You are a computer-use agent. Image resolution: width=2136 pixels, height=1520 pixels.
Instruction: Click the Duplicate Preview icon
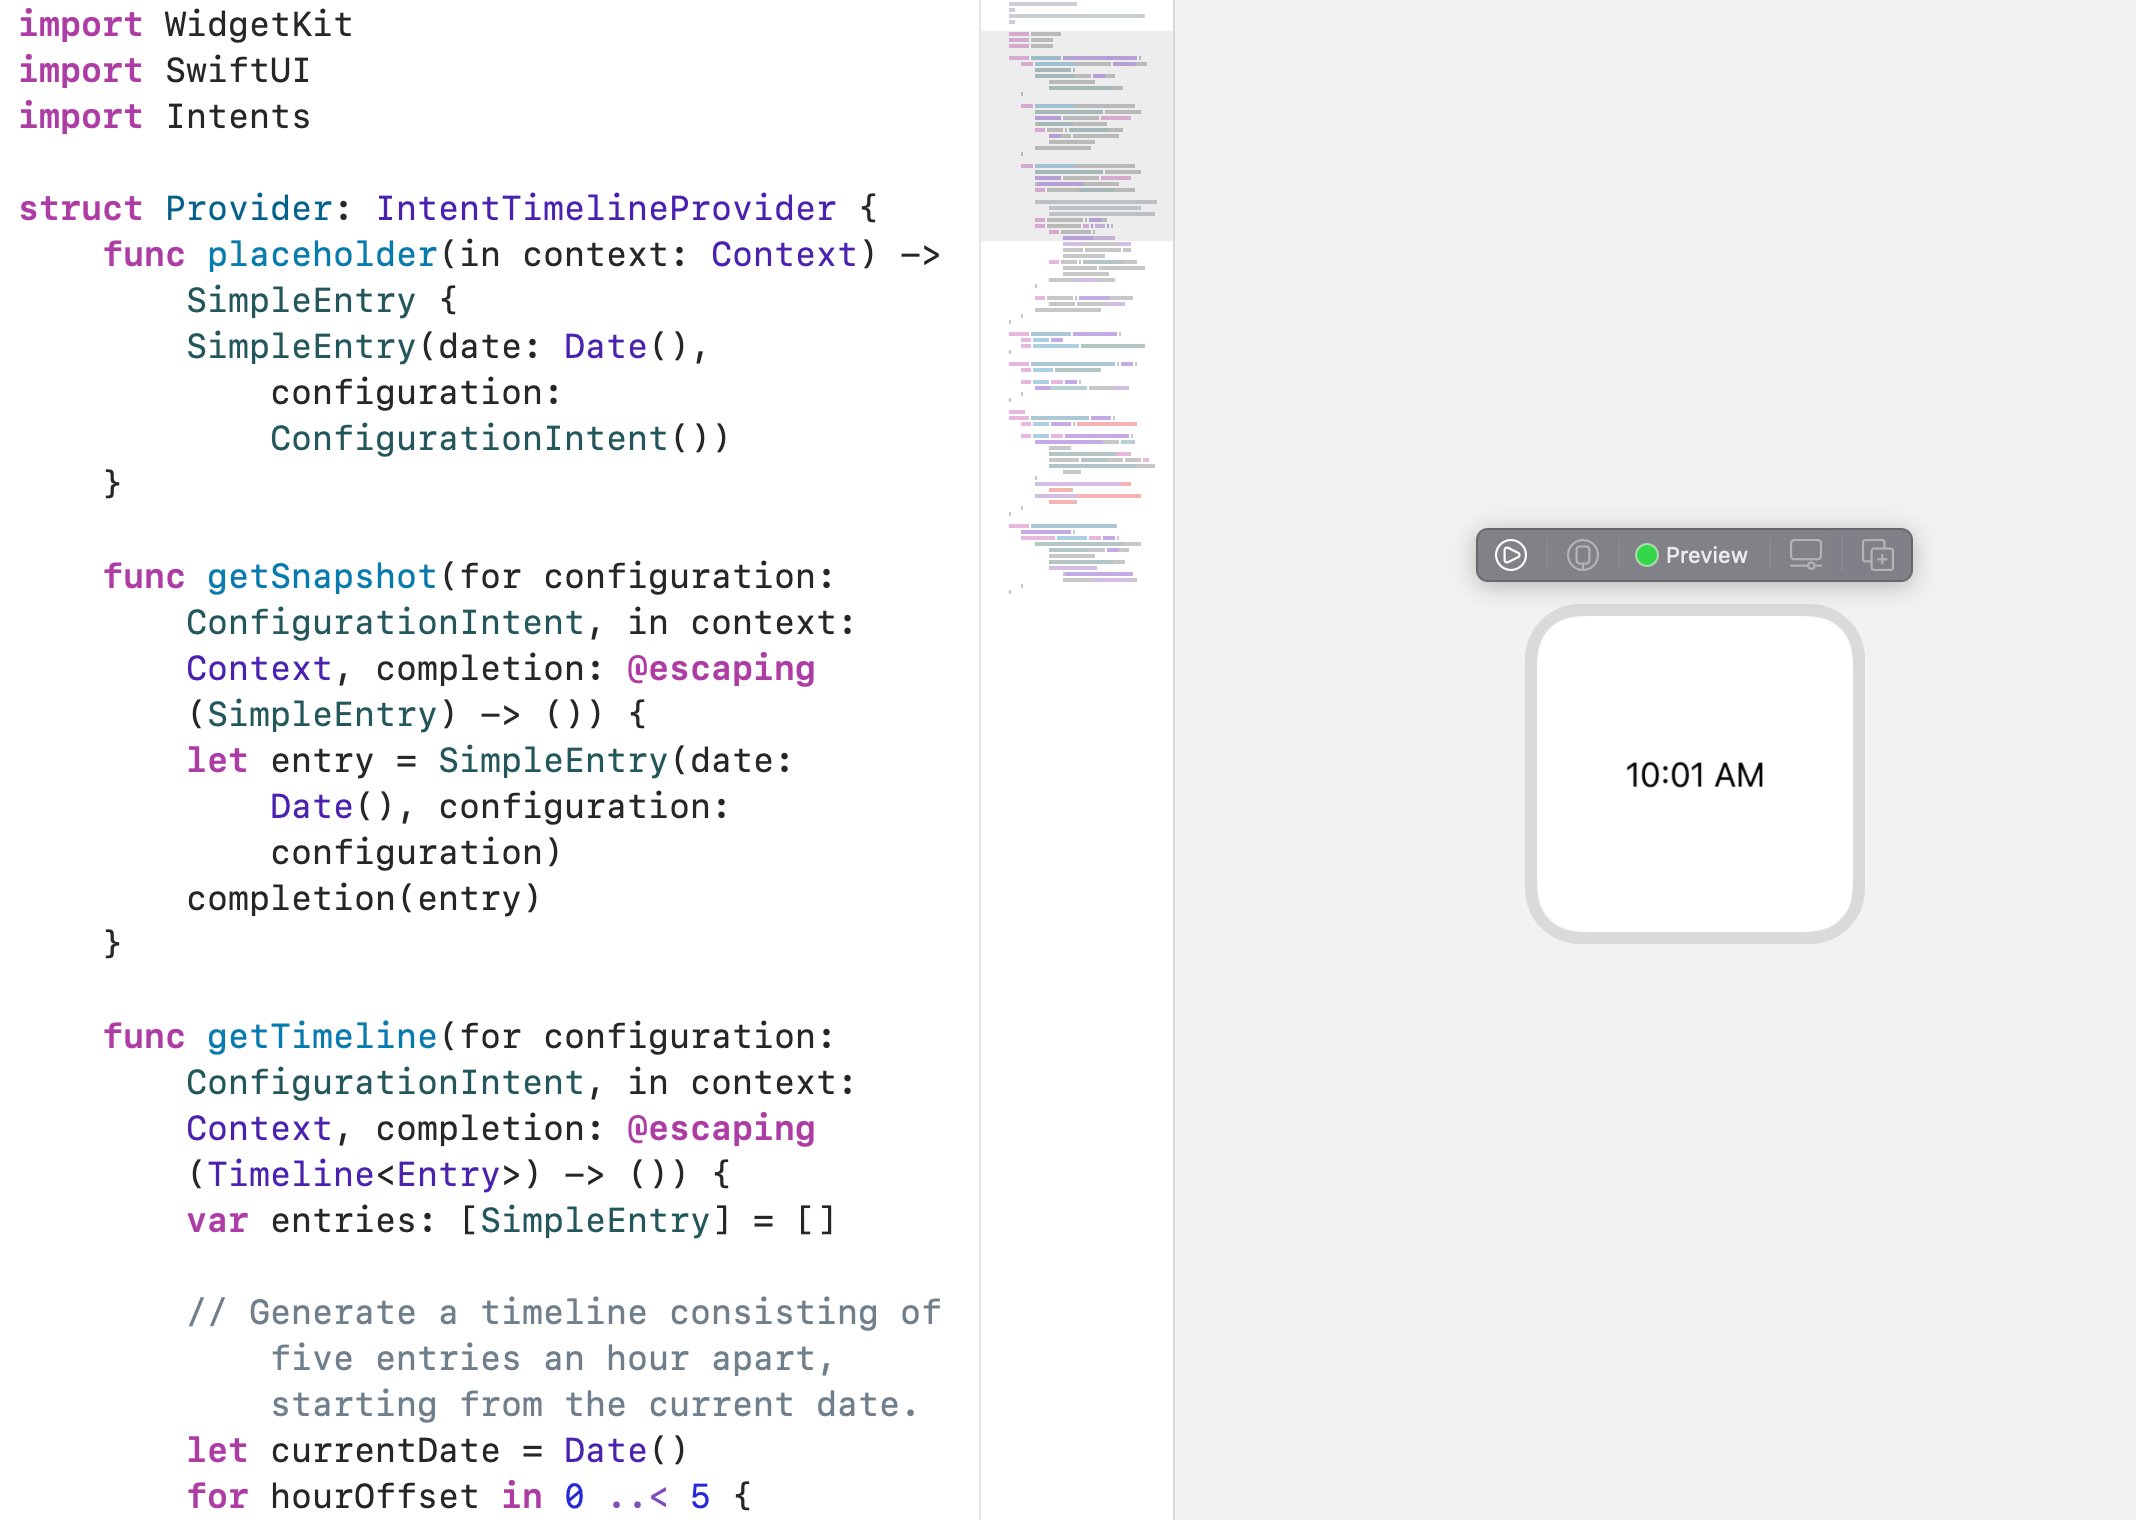(1877, 555)
